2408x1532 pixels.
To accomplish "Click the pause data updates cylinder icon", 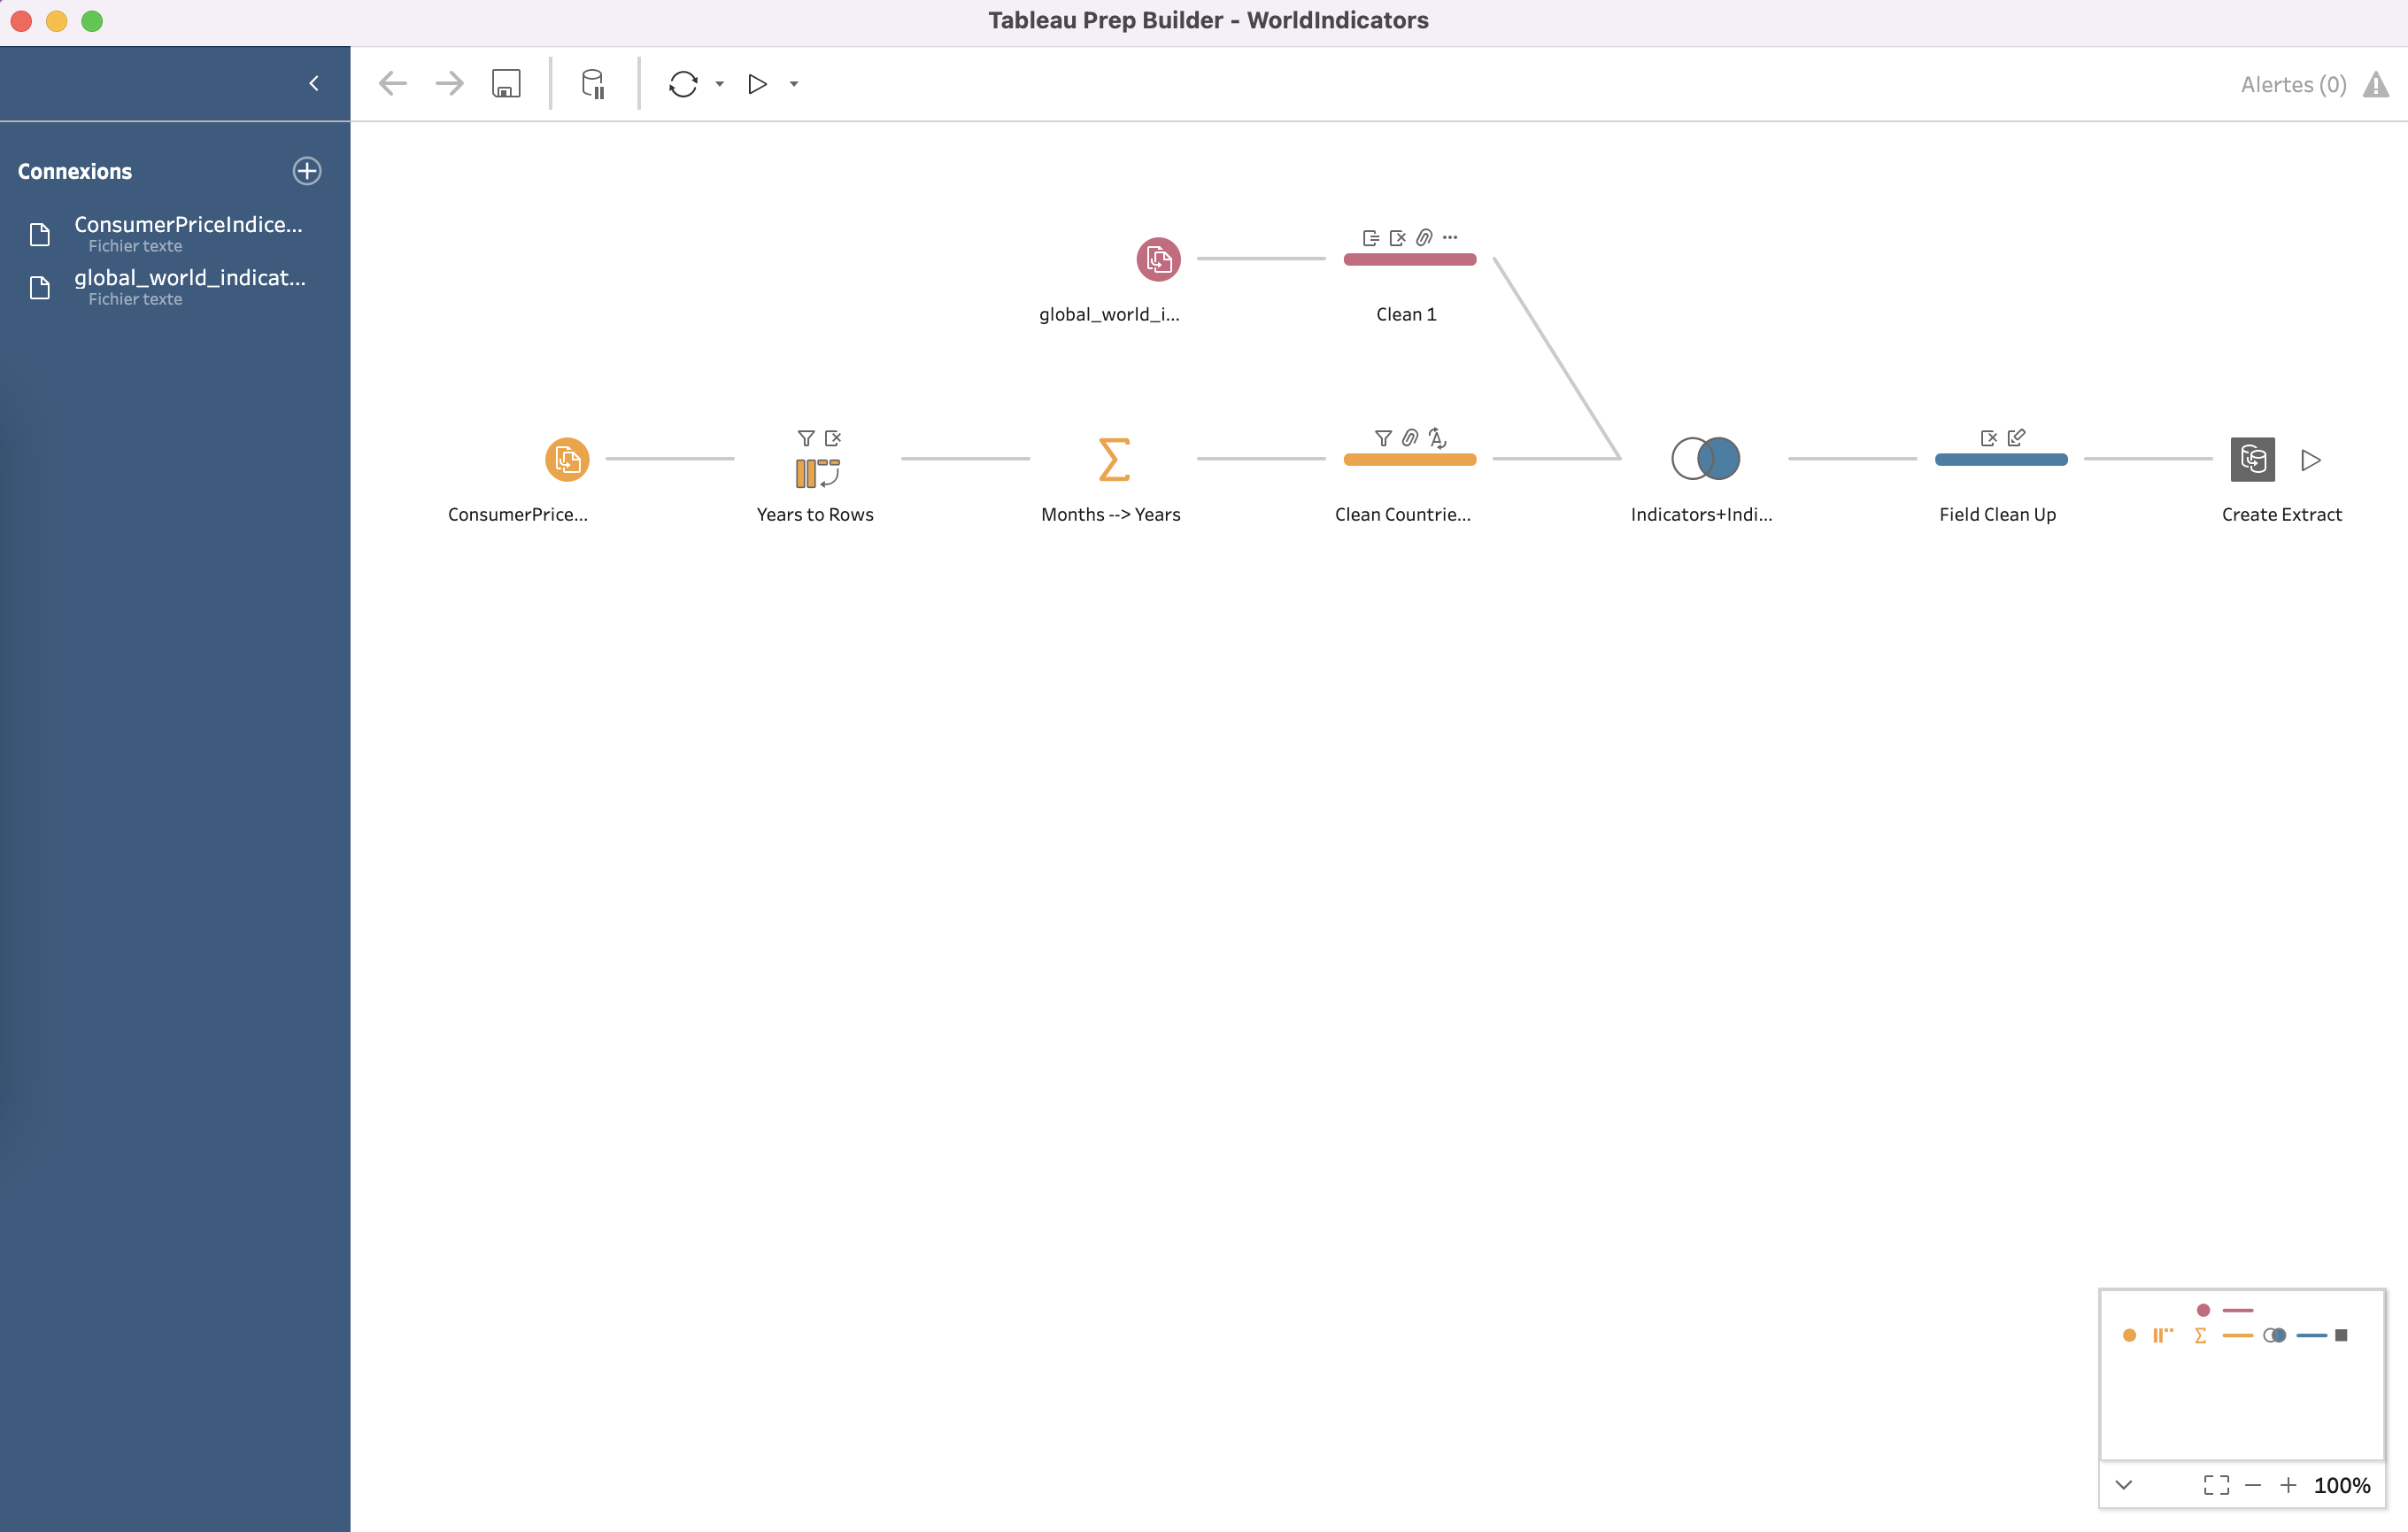I will pos(593,83).
